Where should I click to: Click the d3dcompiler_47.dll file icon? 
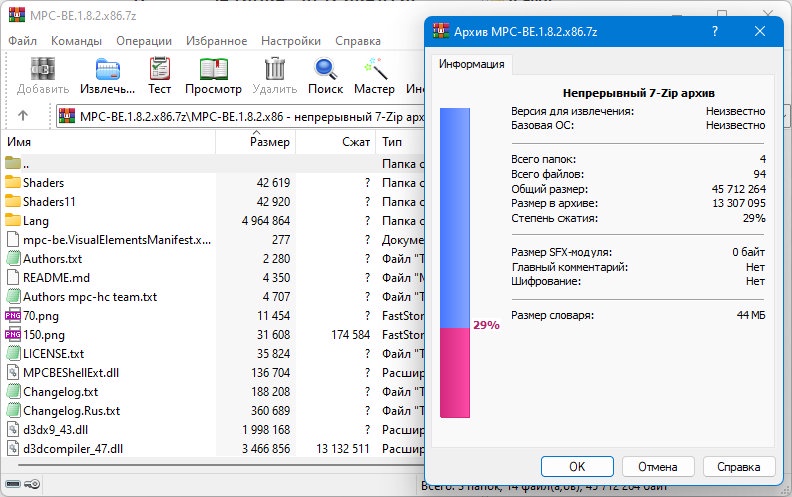(13, 449)
